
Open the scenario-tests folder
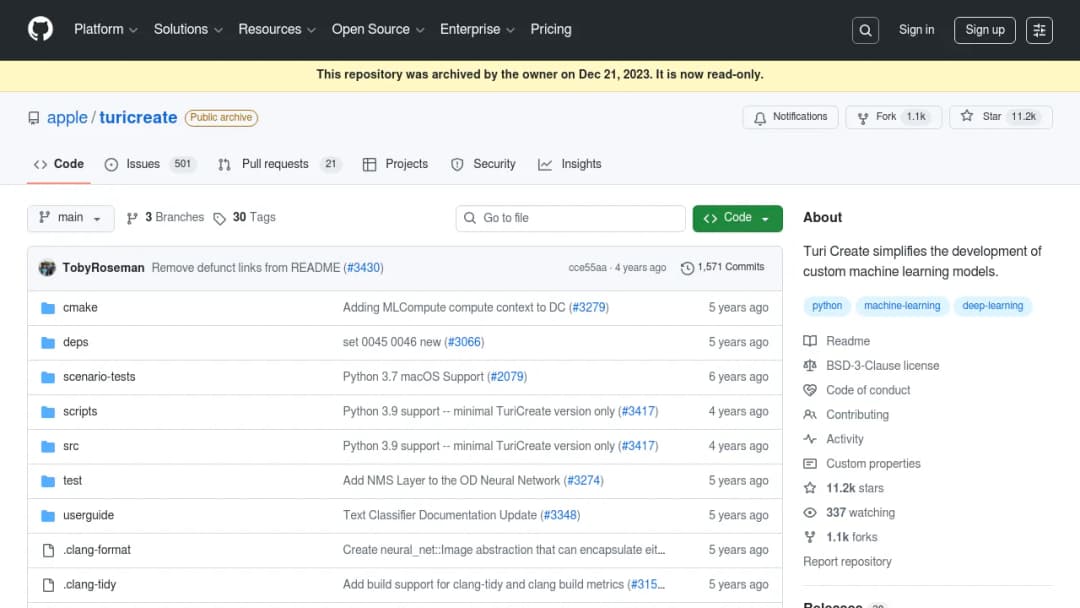coord(99,377)
